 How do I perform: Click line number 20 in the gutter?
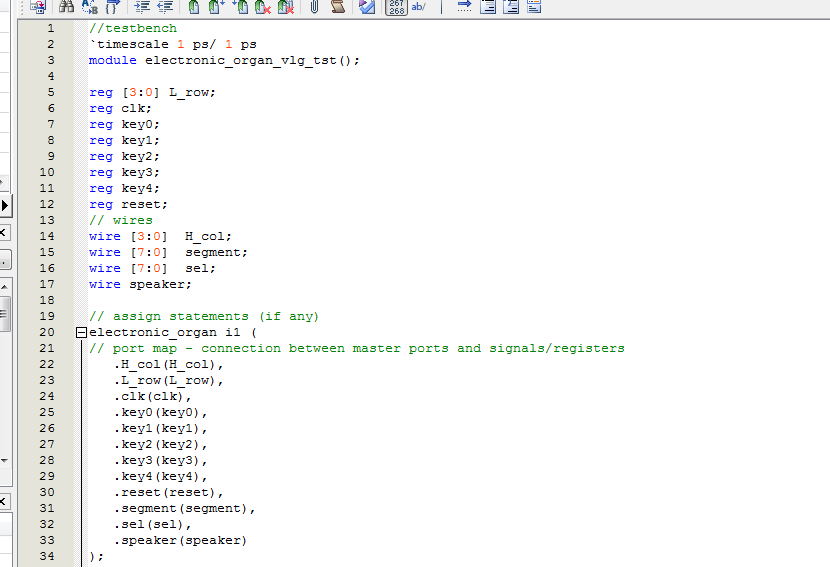click(47, 332)
